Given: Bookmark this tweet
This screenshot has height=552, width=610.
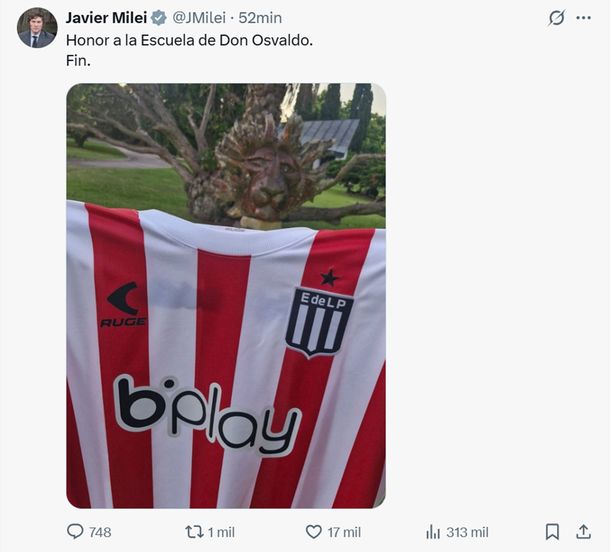Looking at the screenshot, I should coord(552,532).
